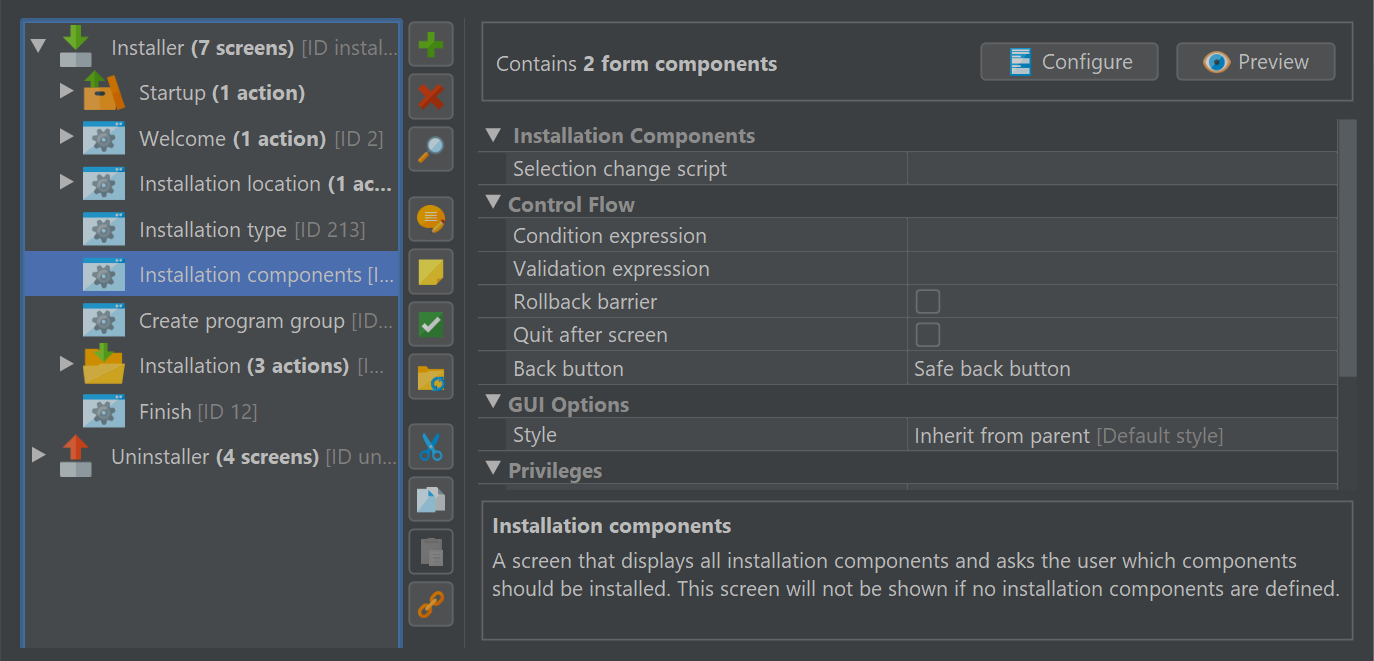Open the Back button value dropdown

(1122, 368)
